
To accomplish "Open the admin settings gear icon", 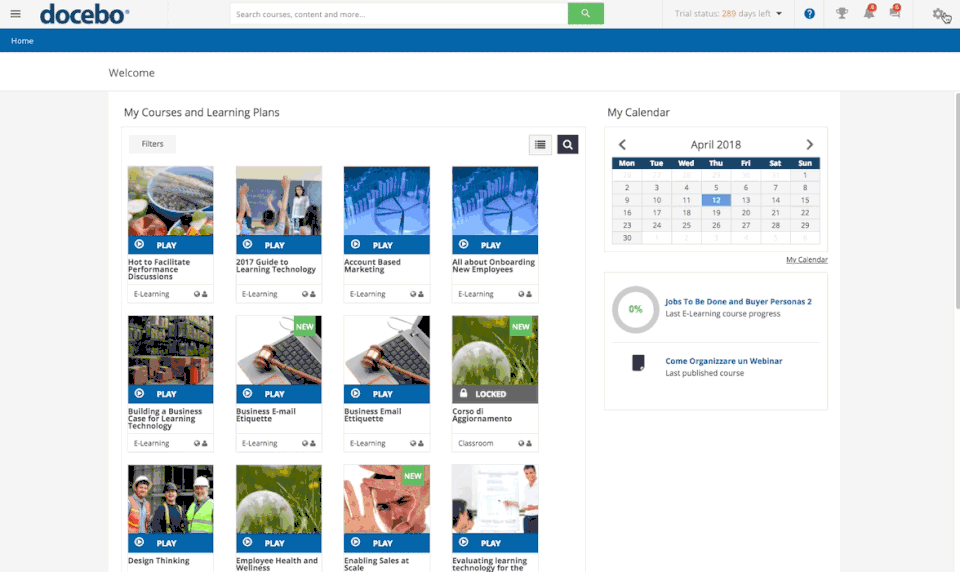I will 939,14.
